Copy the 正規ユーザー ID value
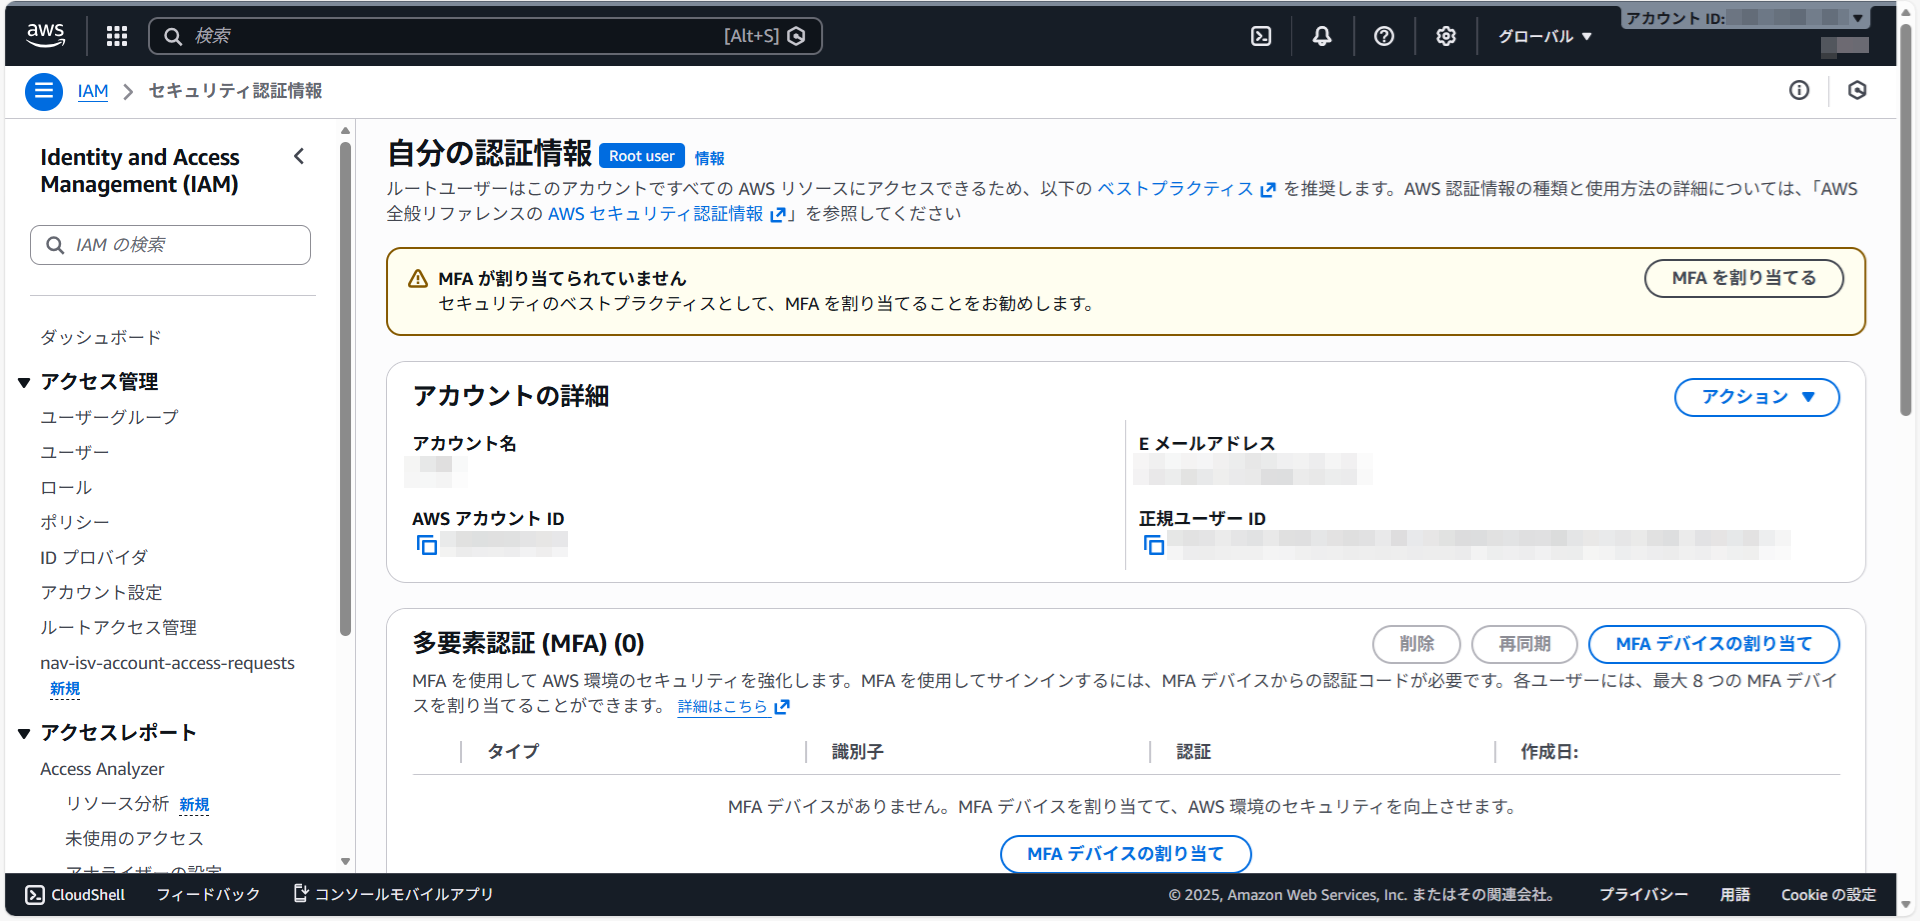This screenshot has width=1920, height=921. coord(1154,545)
